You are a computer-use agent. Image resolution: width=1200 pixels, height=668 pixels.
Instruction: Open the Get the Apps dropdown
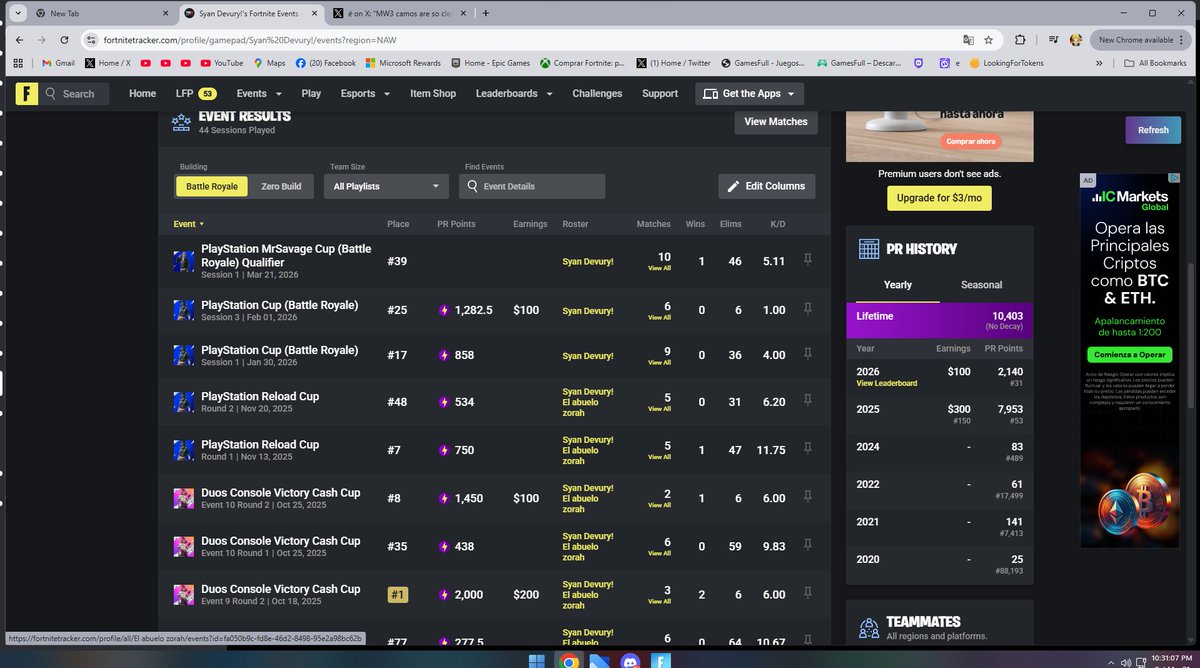[x=749, y=94]
